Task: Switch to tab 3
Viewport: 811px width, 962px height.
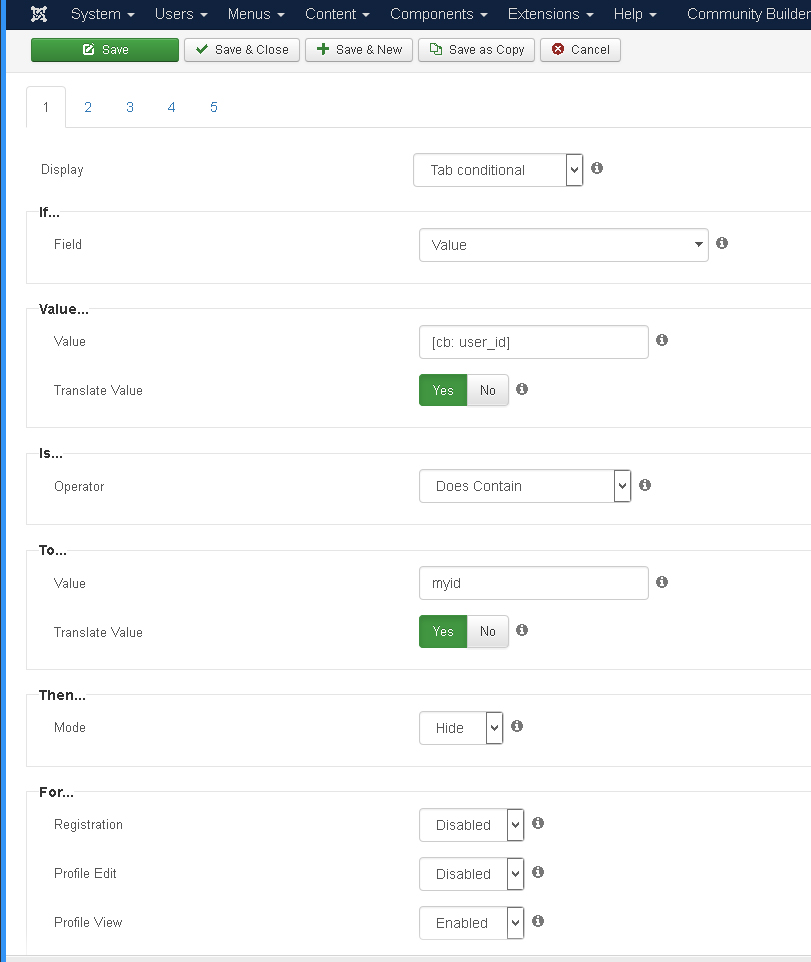Action: pyautogui.click(x=130, y=107)
